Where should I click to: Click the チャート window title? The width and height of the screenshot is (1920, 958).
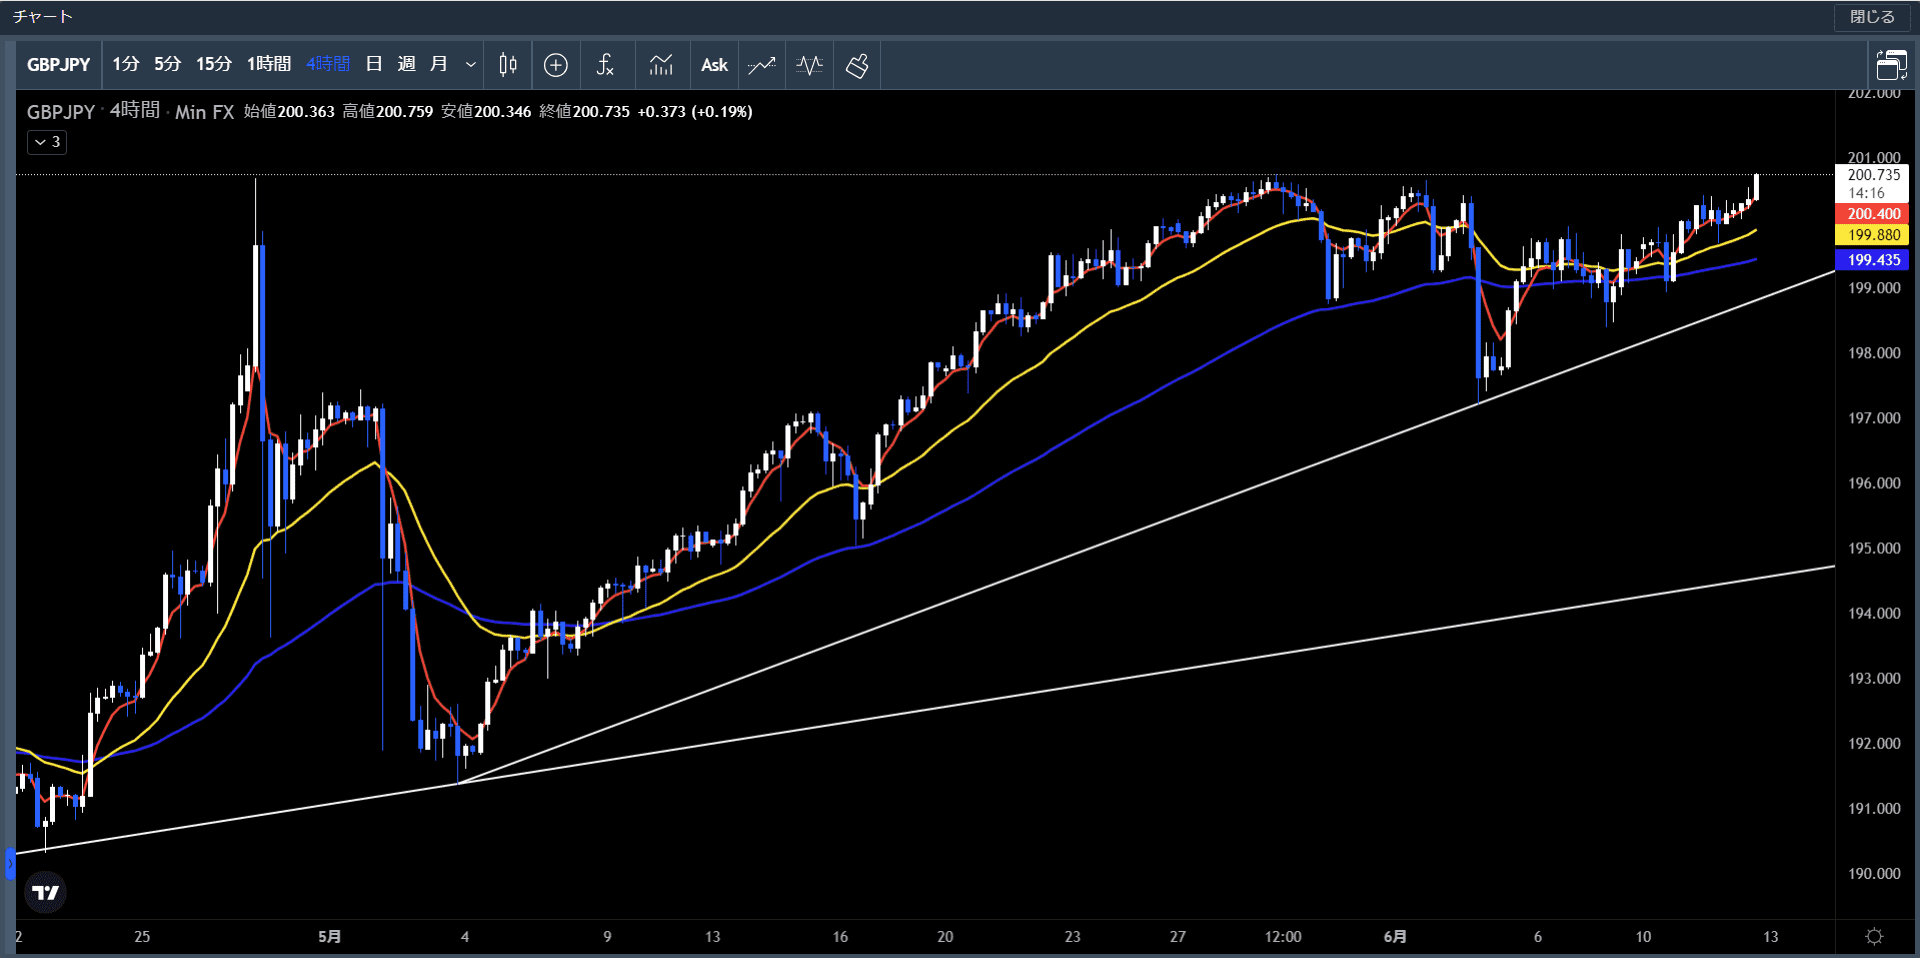[x=43, y=16]
